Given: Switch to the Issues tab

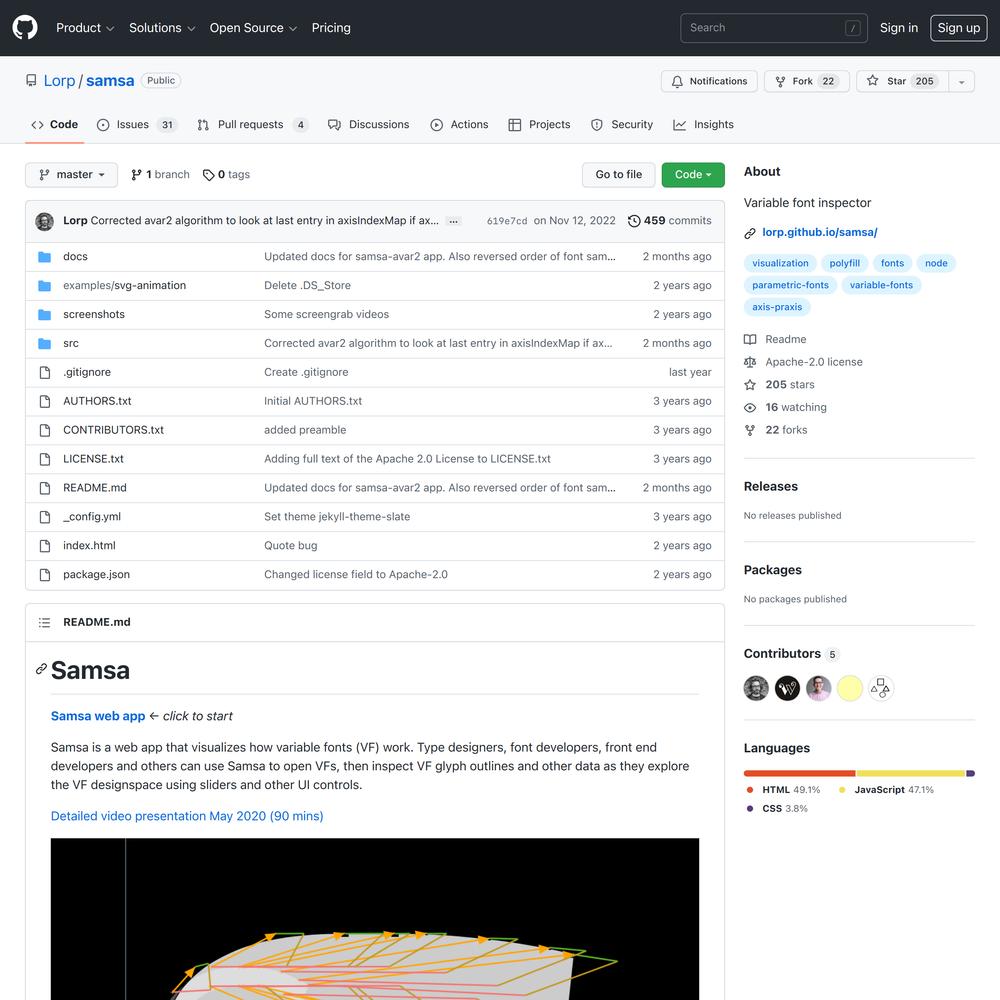Looking at the screenshot, I should tap(136, 125).
